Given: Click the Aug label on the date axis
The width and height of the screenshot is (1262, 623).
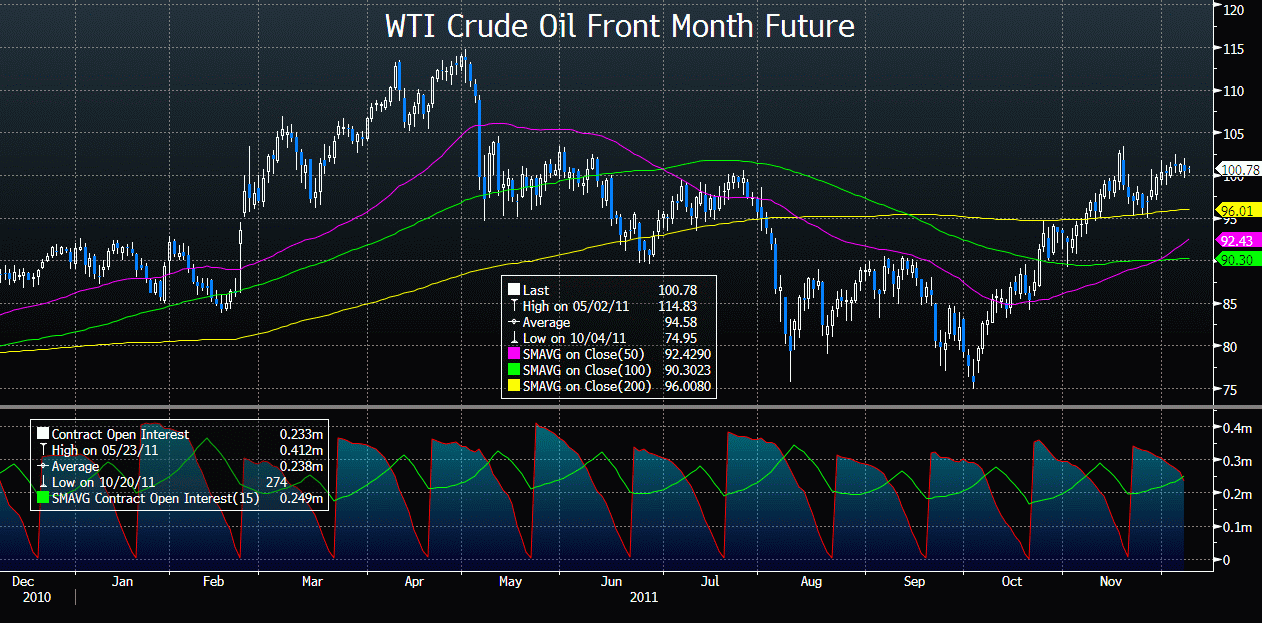Looking at the screenshot, I should [811, 580].
